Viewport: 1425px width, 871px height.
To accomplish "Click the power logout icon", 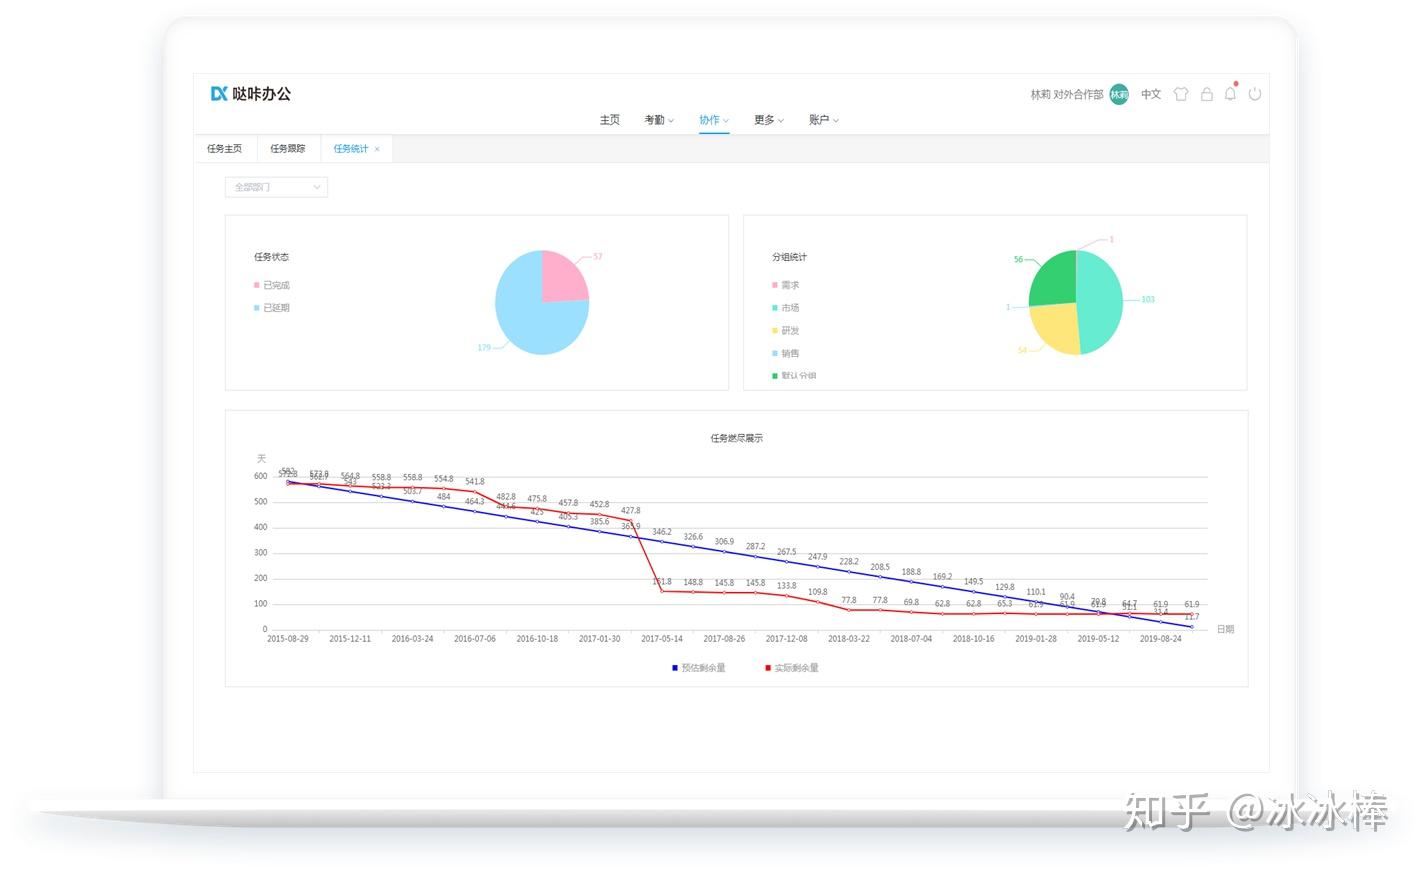I will (1255, 94).
